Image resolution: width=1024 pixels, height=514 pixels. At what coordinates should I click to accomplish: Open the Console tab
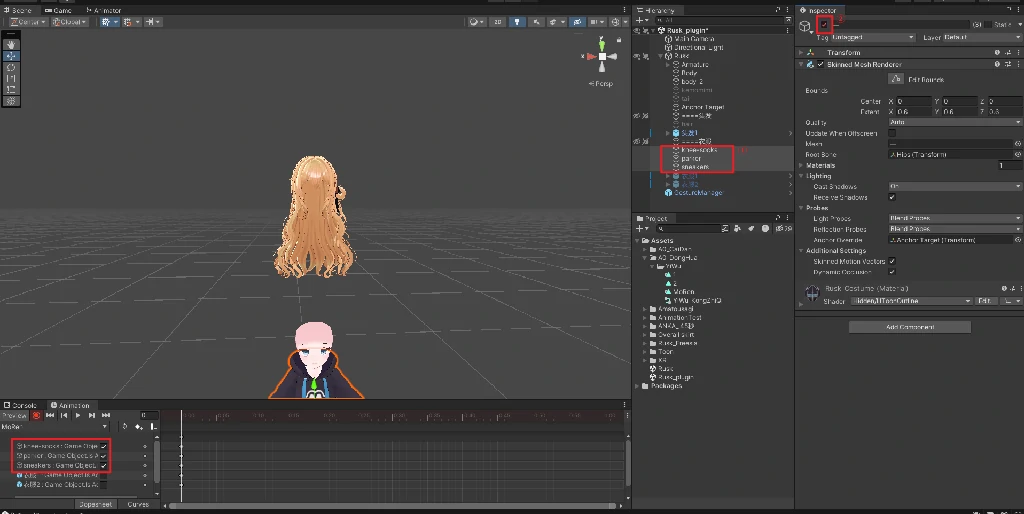click(22, 405)
